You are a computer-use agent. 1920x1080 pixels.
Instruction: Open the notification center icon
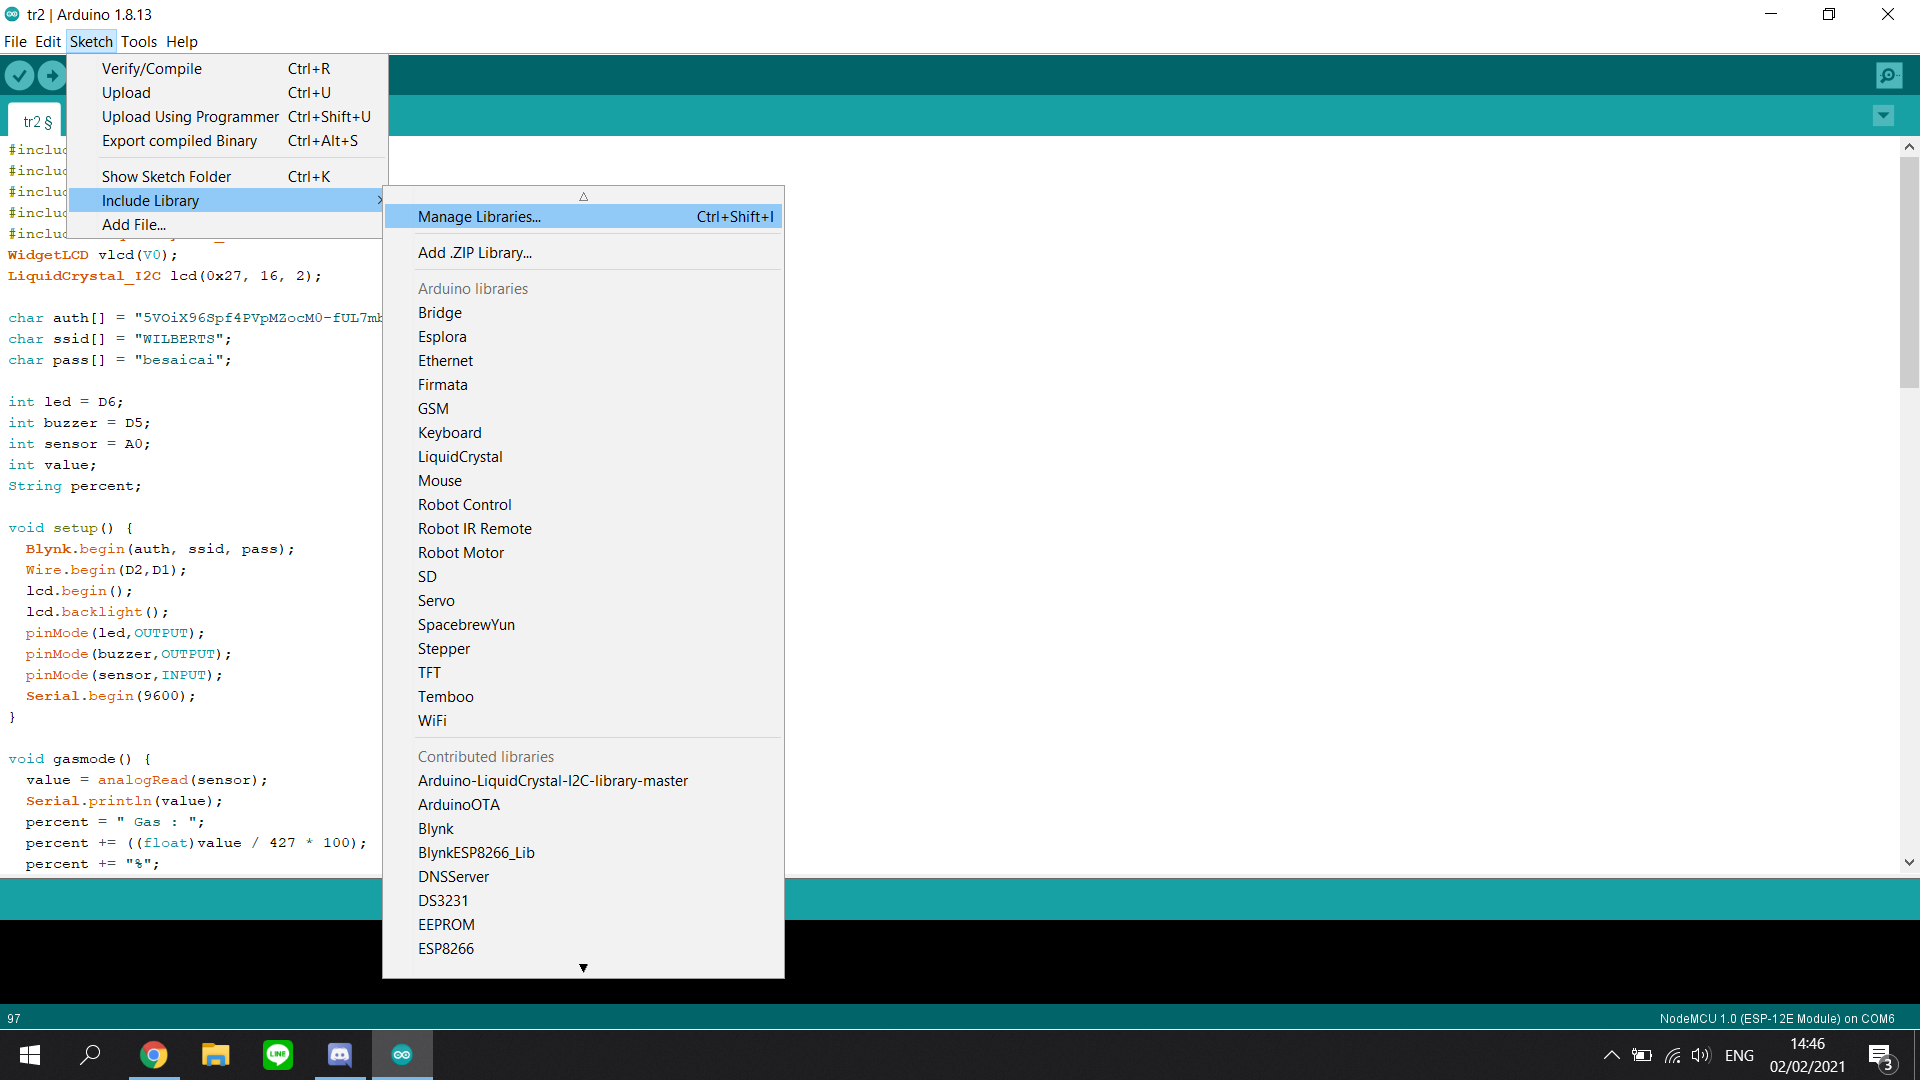[1880, 1055]
